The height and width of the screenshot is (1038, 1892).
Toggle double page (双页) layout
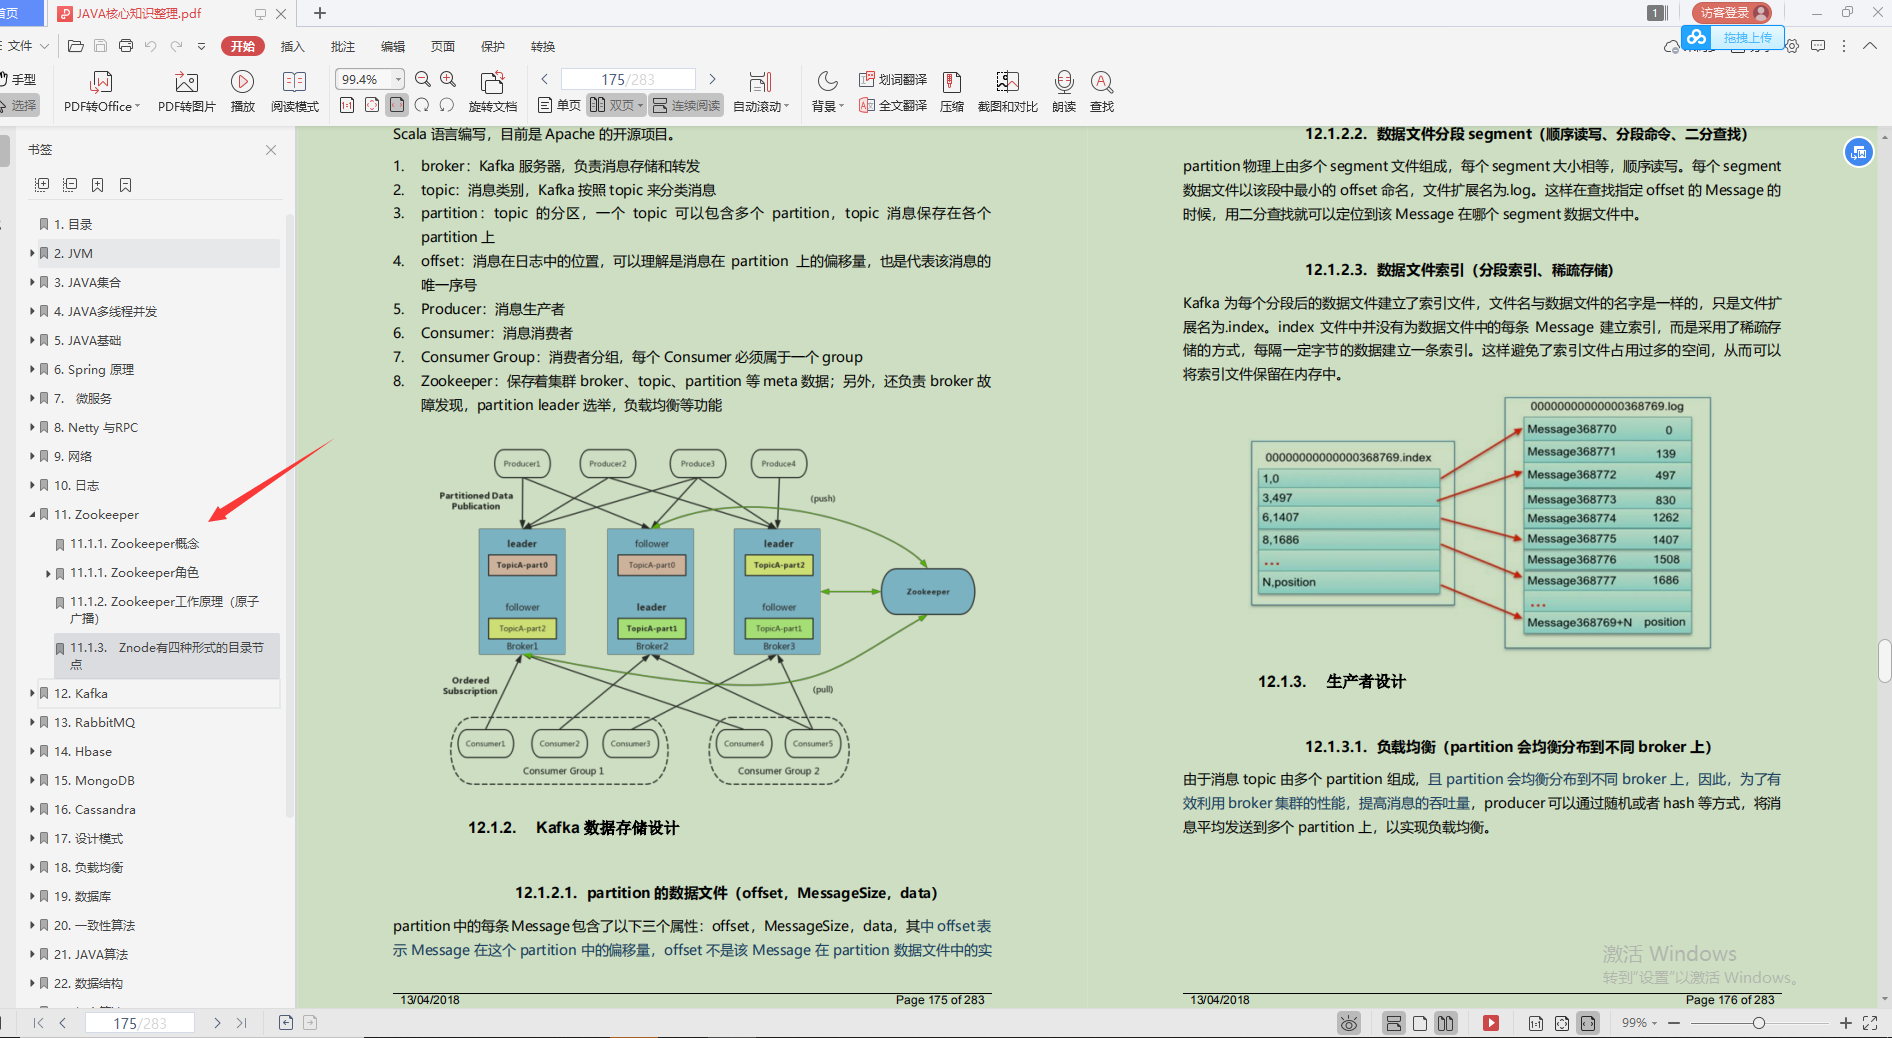point(616,105)
